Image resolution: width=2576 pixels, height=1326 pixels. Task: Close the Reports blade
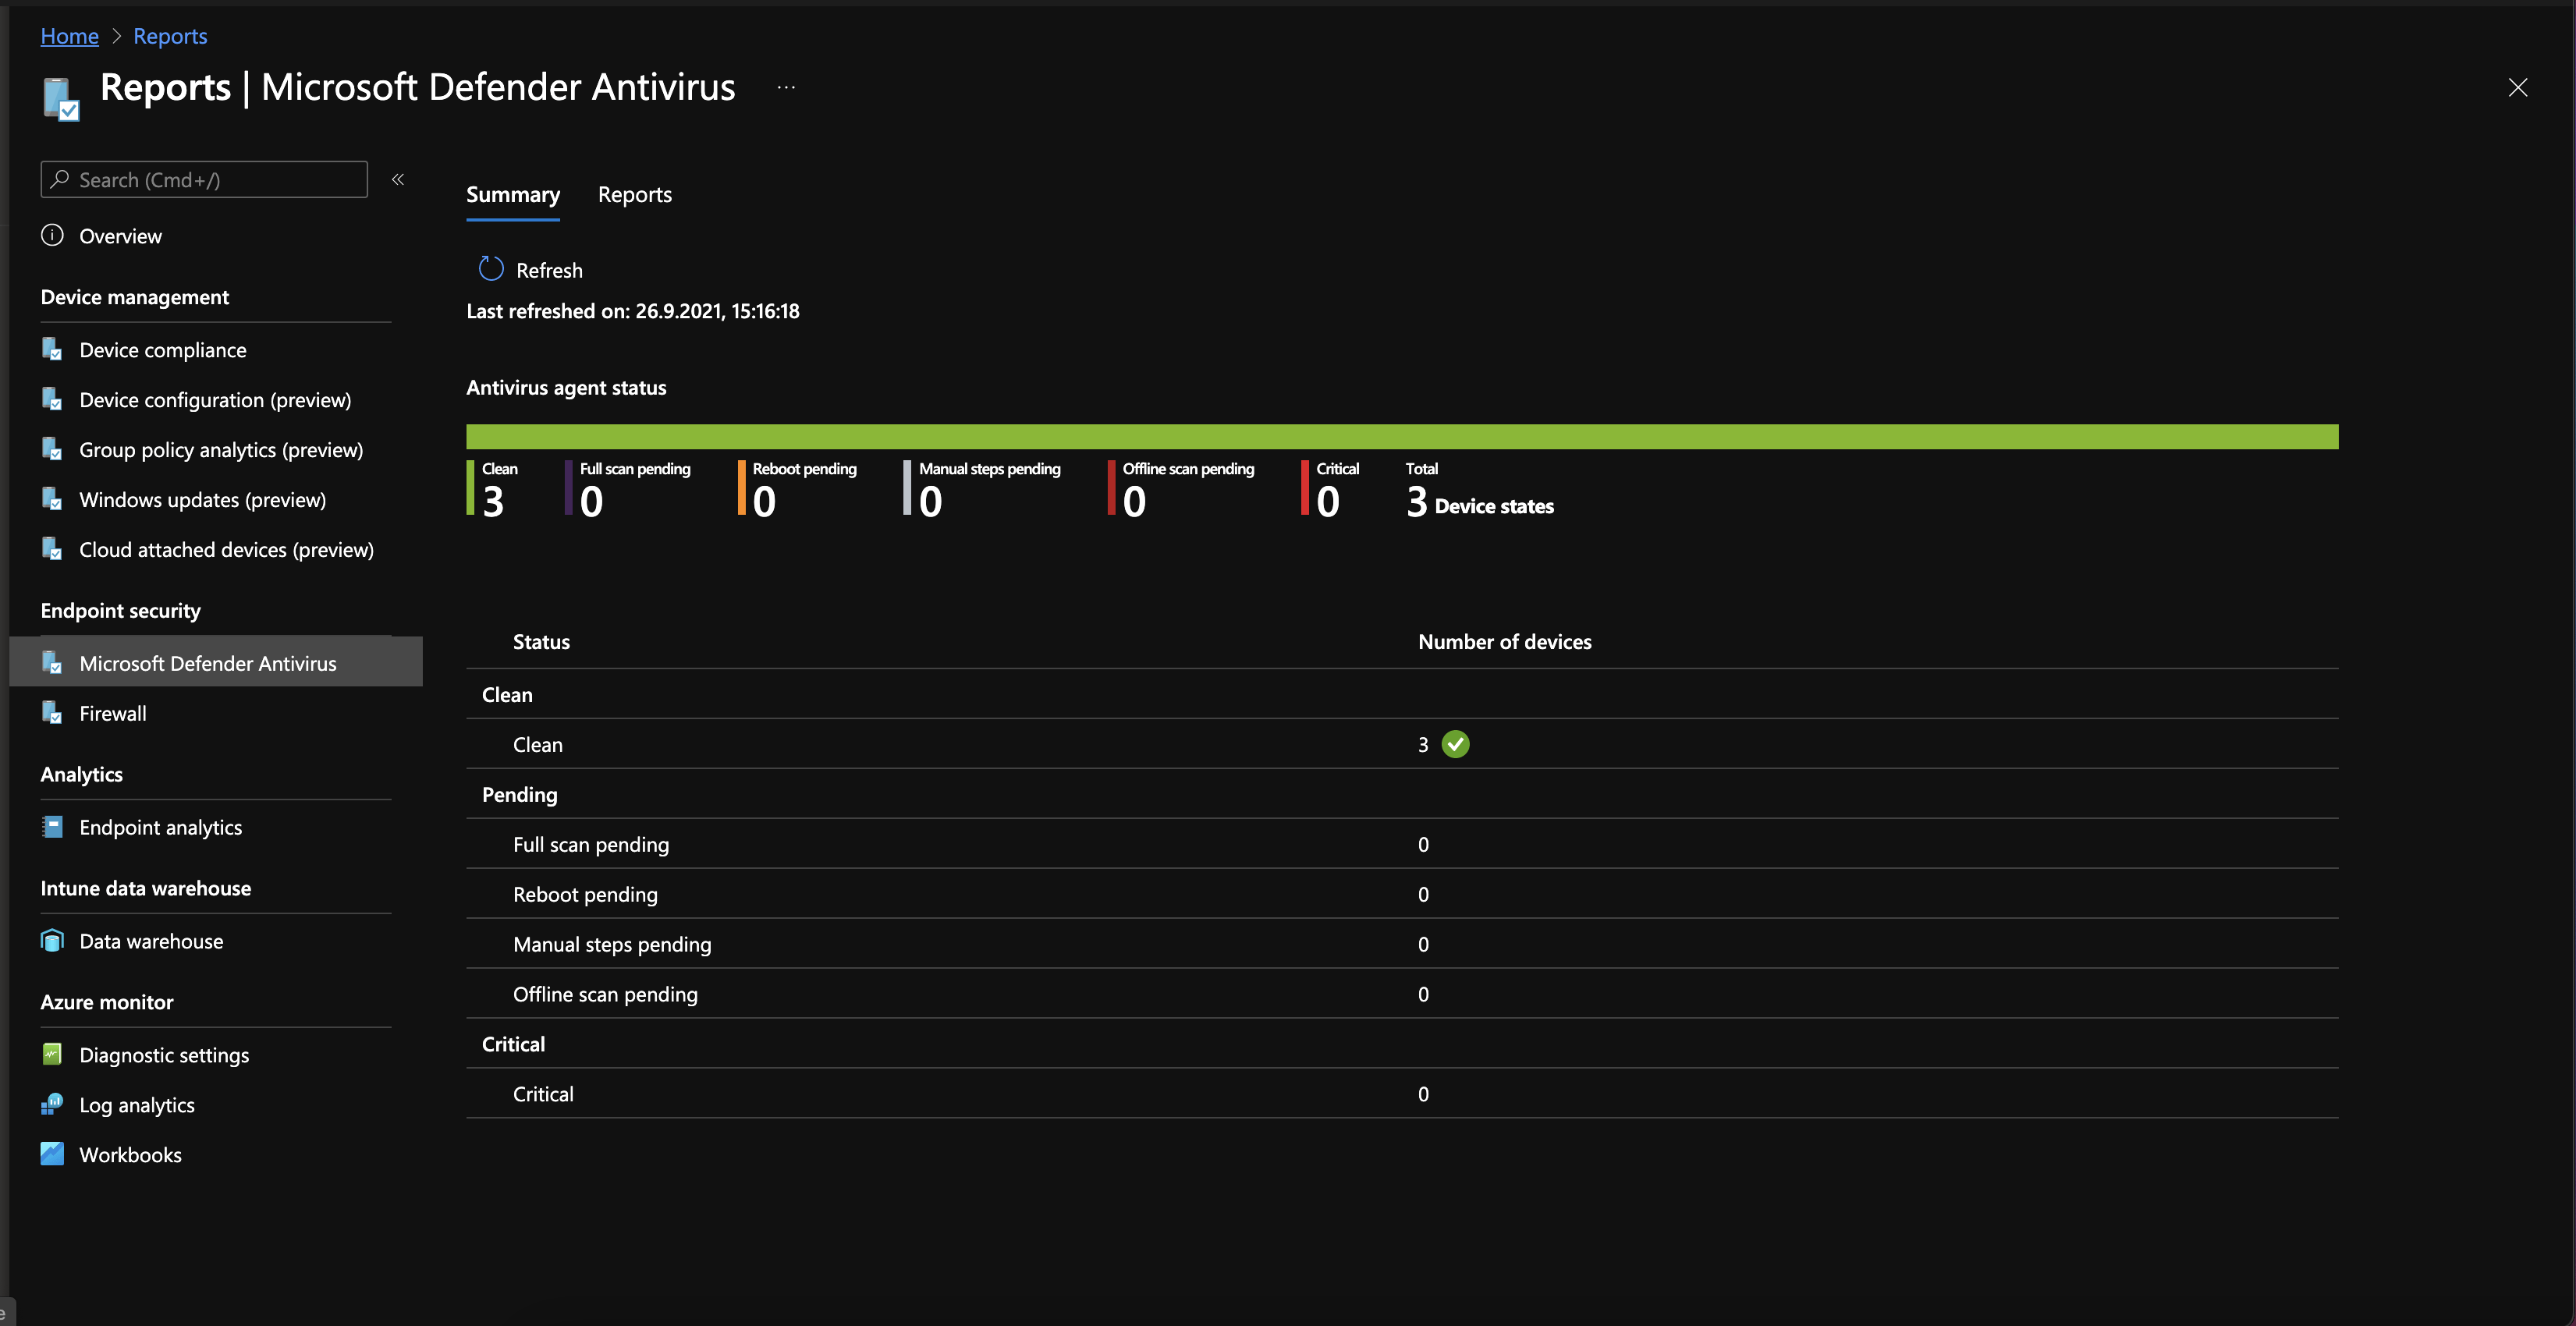pyautogui.click(x=2518, y=88)
